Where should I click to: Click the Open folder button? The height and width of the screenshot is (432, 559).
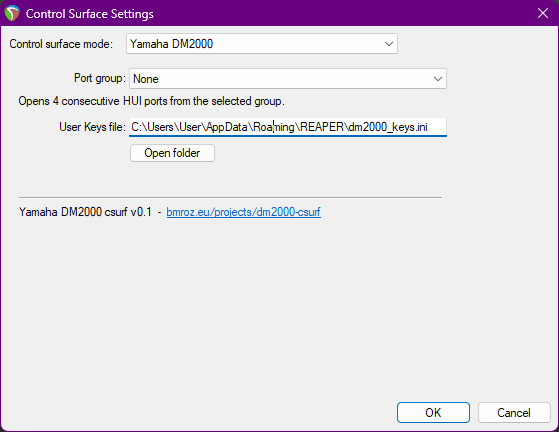pyautogui.click(x=172, y=153)
